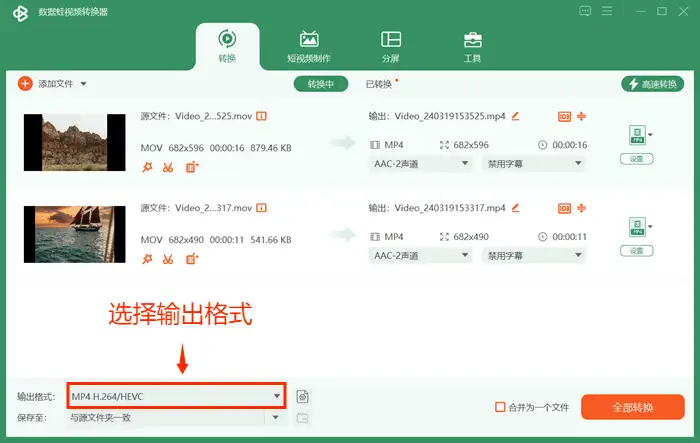Expand the 添加文件 dropdown arrow
Image resolution: width=700 pixels, height=443 pixels.
click(83, 84)
